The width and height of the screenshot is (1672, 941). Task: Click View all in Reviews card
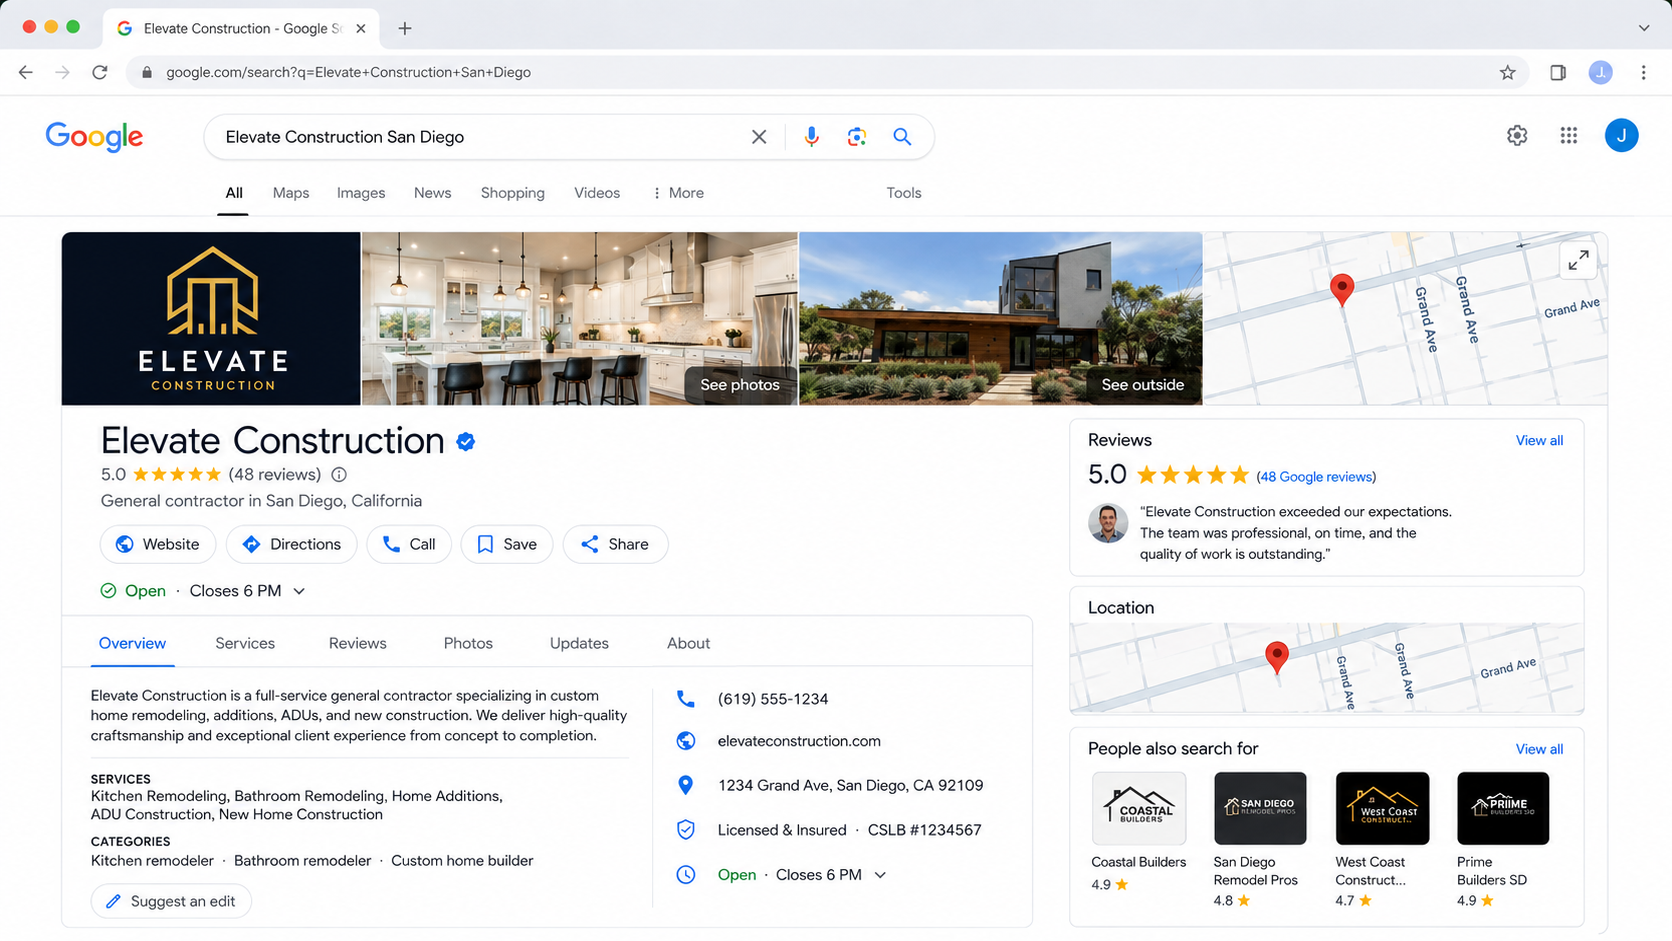pyautogui.click(x=1539, y=441)
